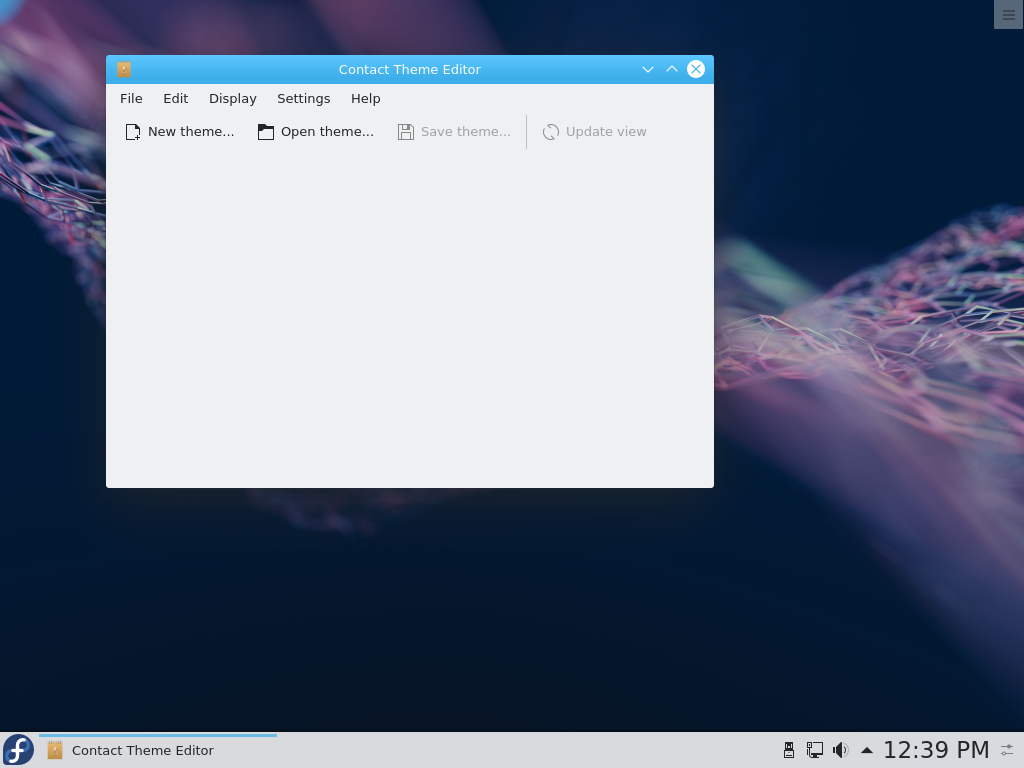Expand the hidden system tray icons
The height and width of the screenshot is (768, 1024).
tap(867, 750)
